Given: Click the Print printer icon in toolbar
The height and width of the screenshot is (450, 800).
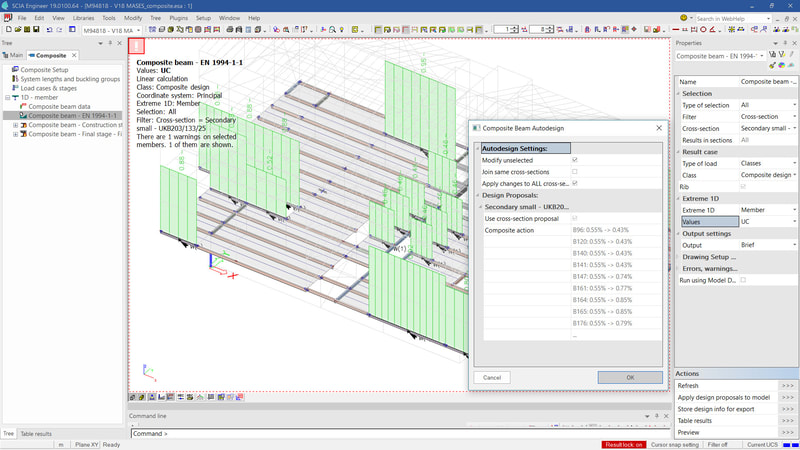Looking at the screenshot, I should pyautogui.click(x=230, y=30).
